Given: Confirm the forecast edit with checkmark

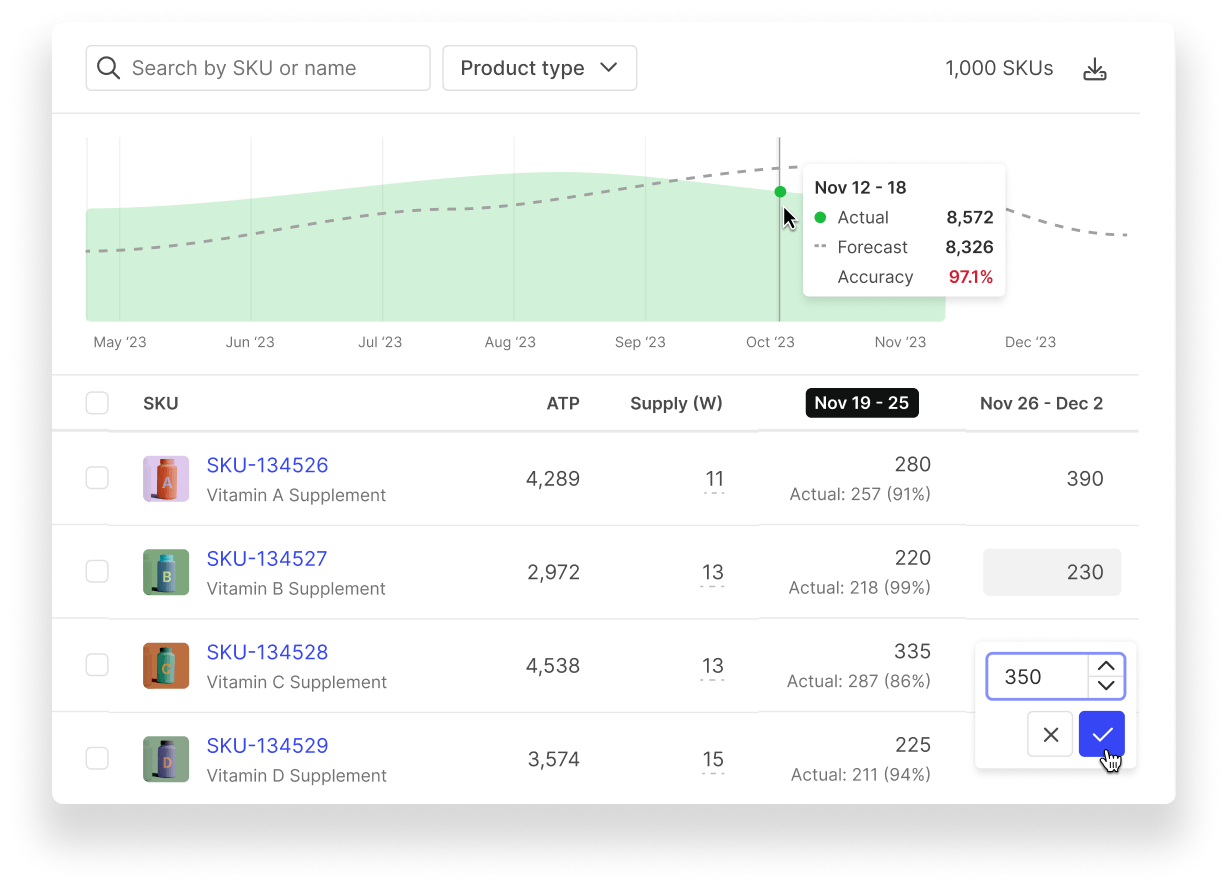Looking at the screenshot, I should click(1102, 734).
